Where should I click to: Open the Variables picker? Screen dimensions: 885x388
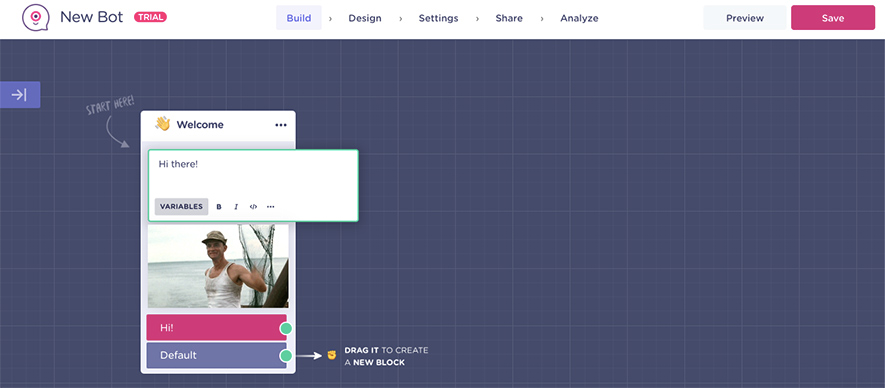[181, 207]
